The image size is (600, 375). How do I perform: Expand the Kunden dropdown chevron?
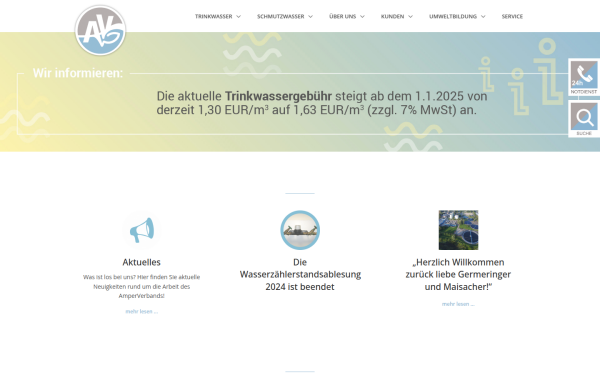click(410, 16)
